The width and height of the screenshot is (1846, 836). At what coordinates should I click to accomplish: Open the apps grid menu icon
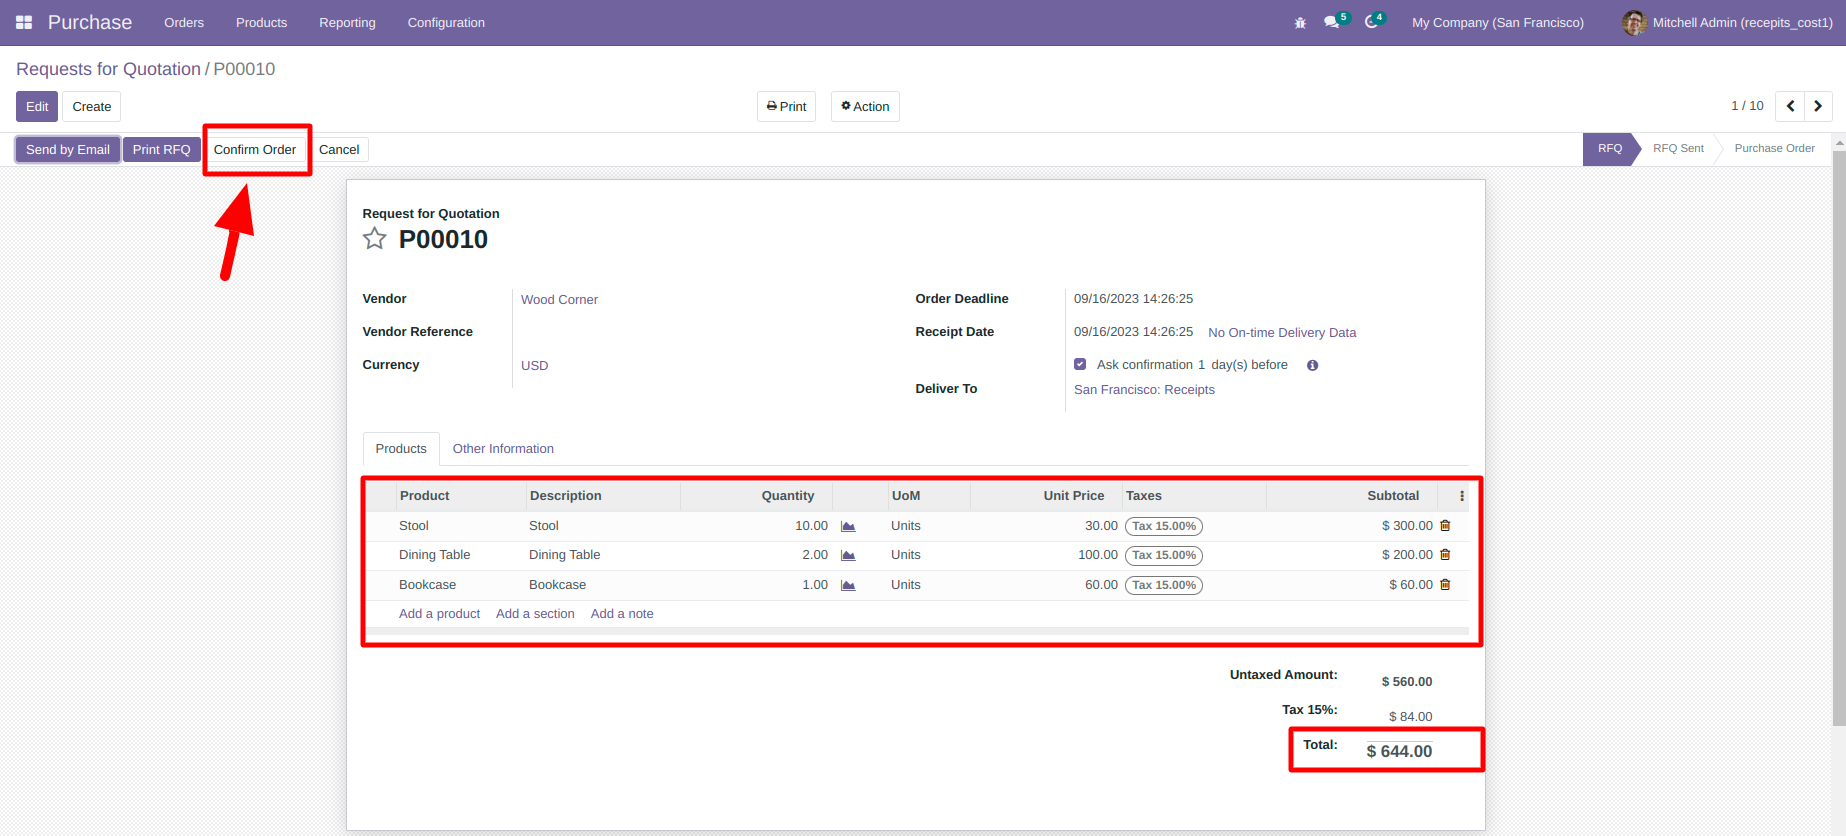[x=24, y=22]
